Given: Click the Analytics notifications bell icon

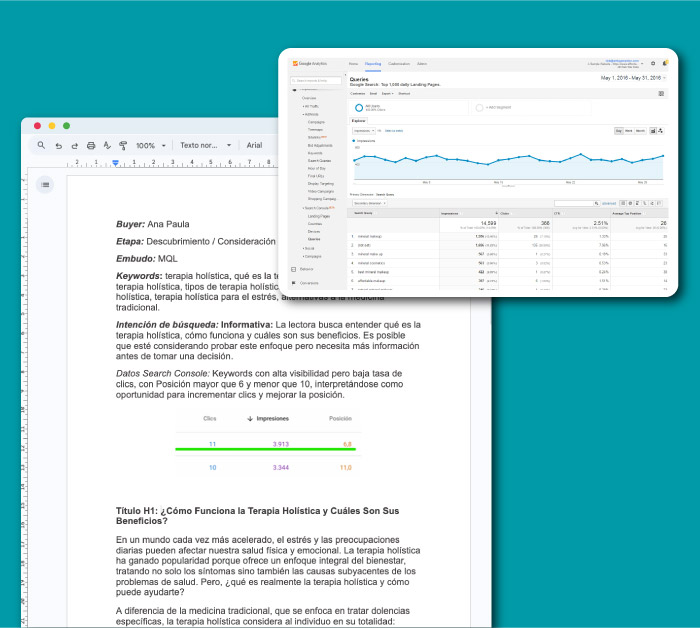Looking at the screenshot, I should (665, 63).
